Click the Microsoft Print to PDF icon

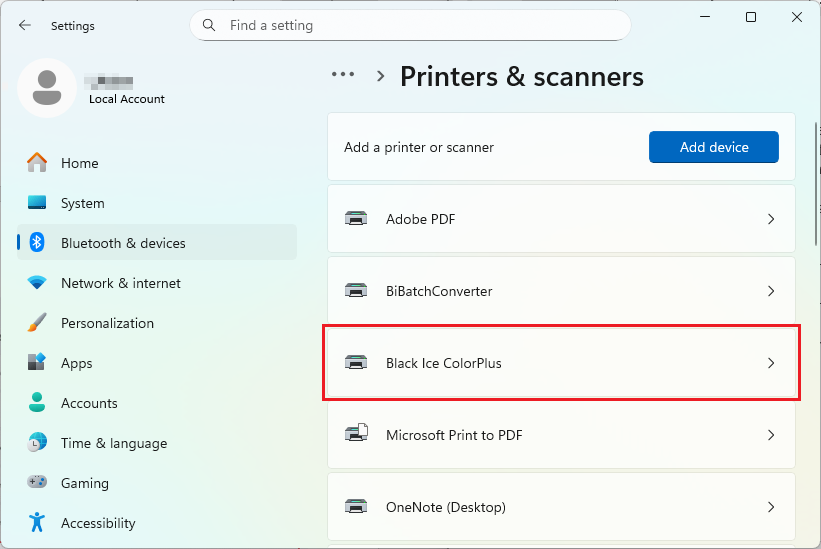(356, 435)
